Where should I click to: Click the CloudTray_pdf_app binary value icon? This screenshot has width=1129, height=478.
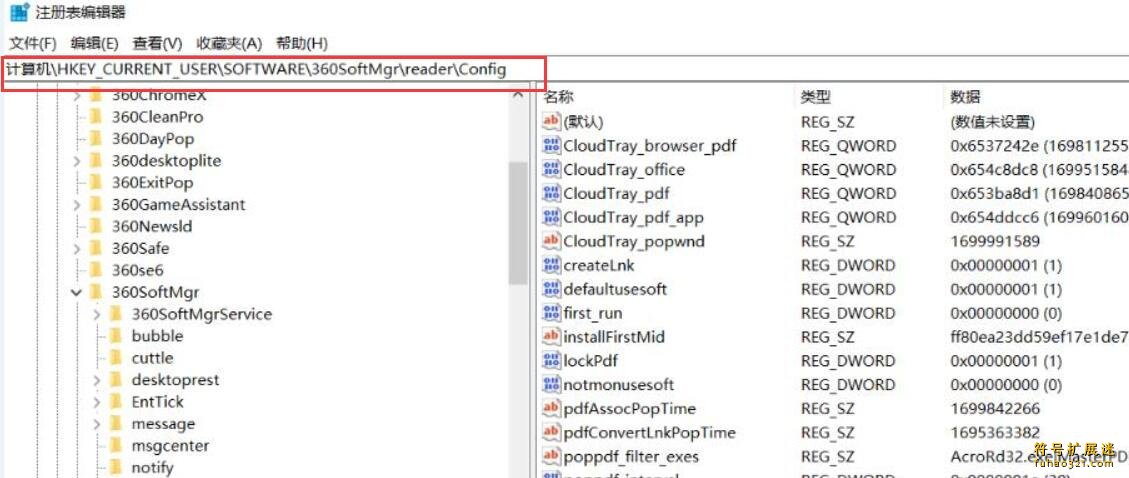(552, 217)
